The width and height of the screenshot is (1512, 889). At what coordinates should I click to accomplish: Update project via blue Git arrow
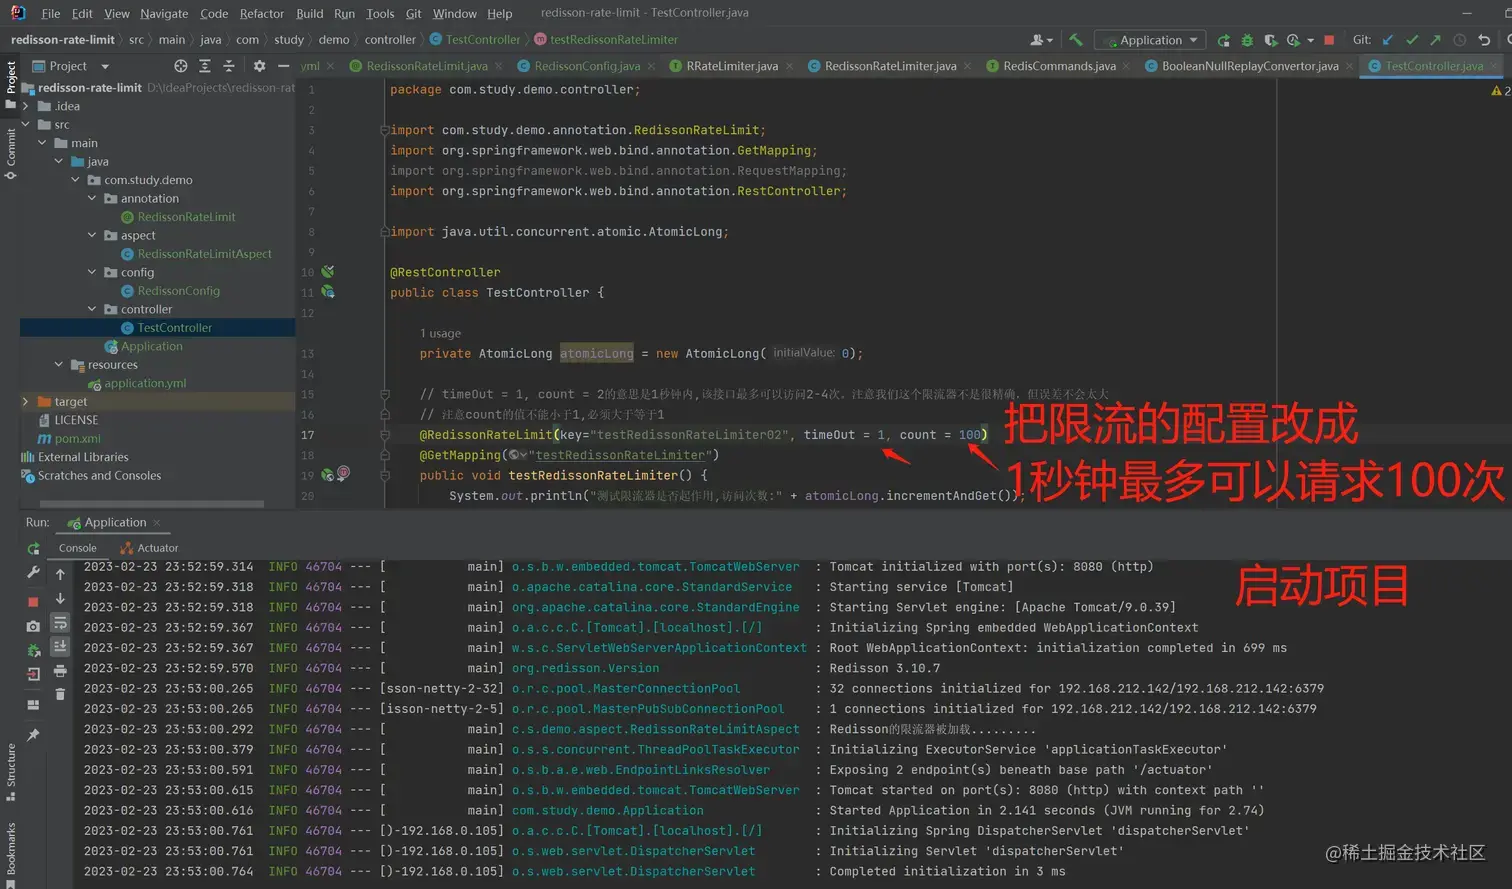tap(1387, 40)
